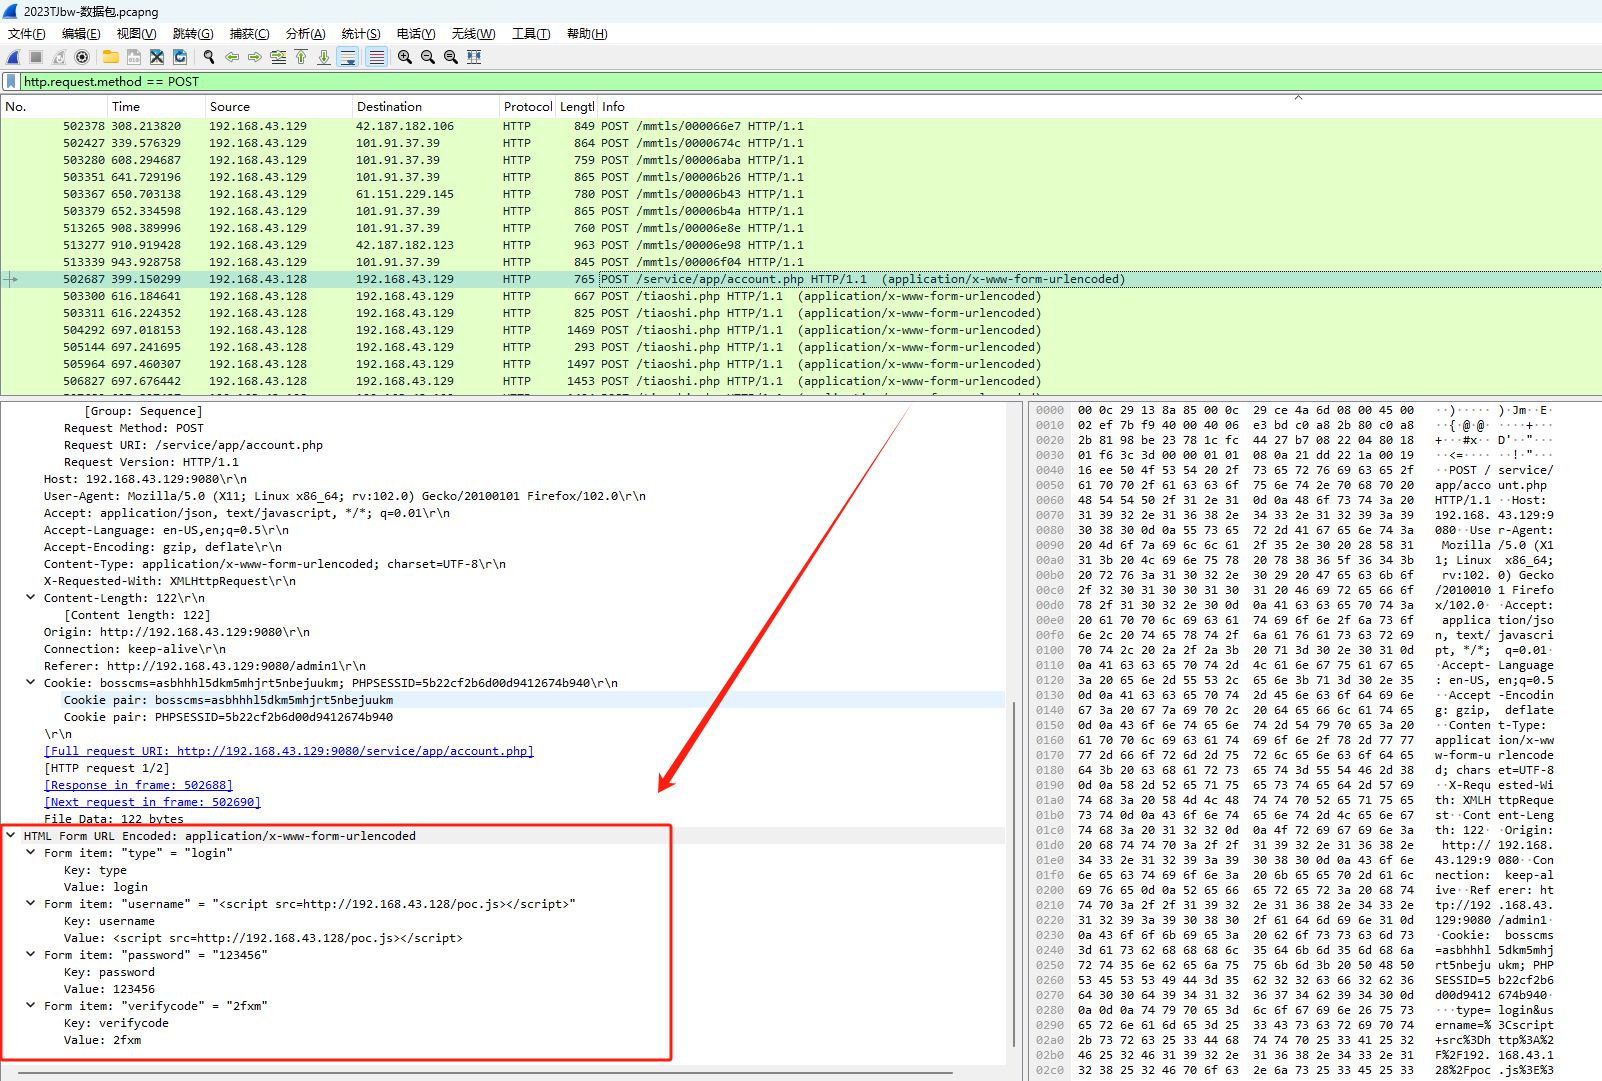Select packet 503300 tiaoshi.php row
Viewport: 1602px width, 1081px height.
coord(800,296)
